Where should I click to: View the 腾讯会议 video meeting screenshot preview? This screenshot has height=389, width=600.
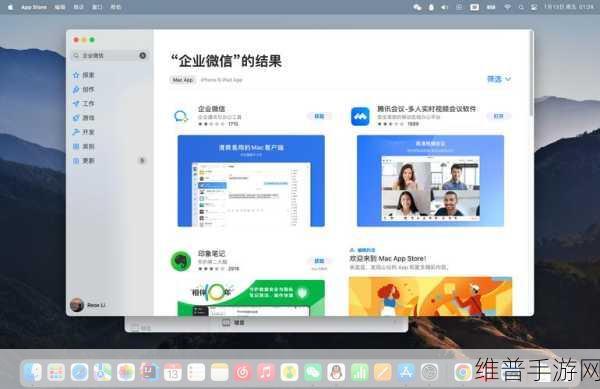430,181
